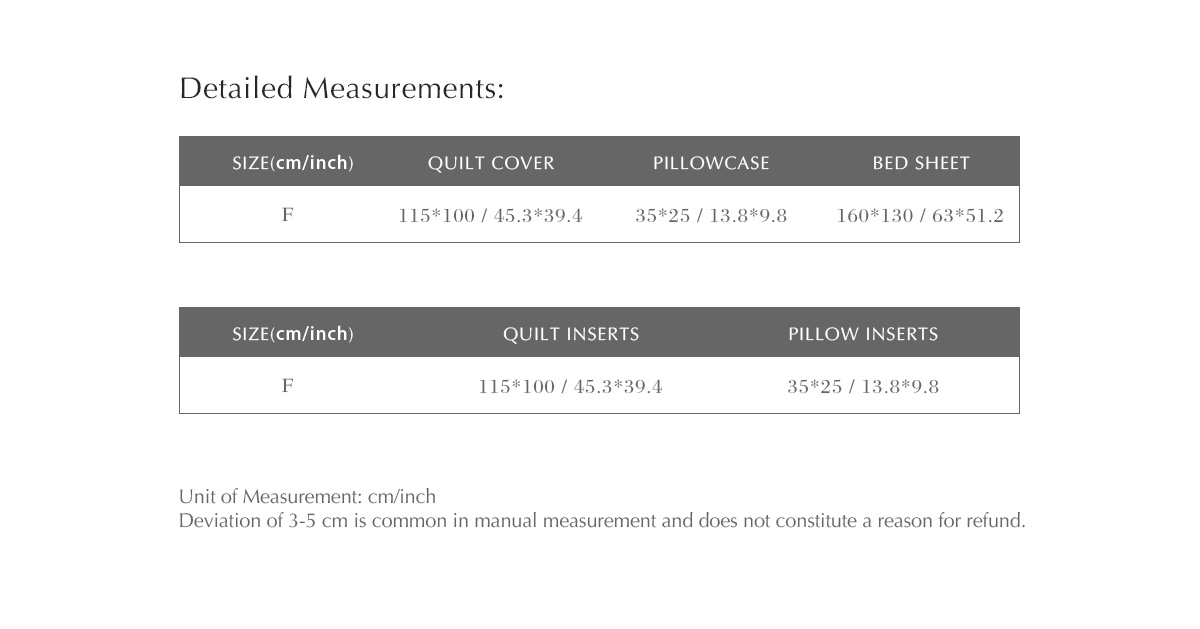The width and height of the screenshot is (1200, 629).
Task: Click the 13.8*9.8 inch value under PILLOWCASE
Action: coord(748,216)
